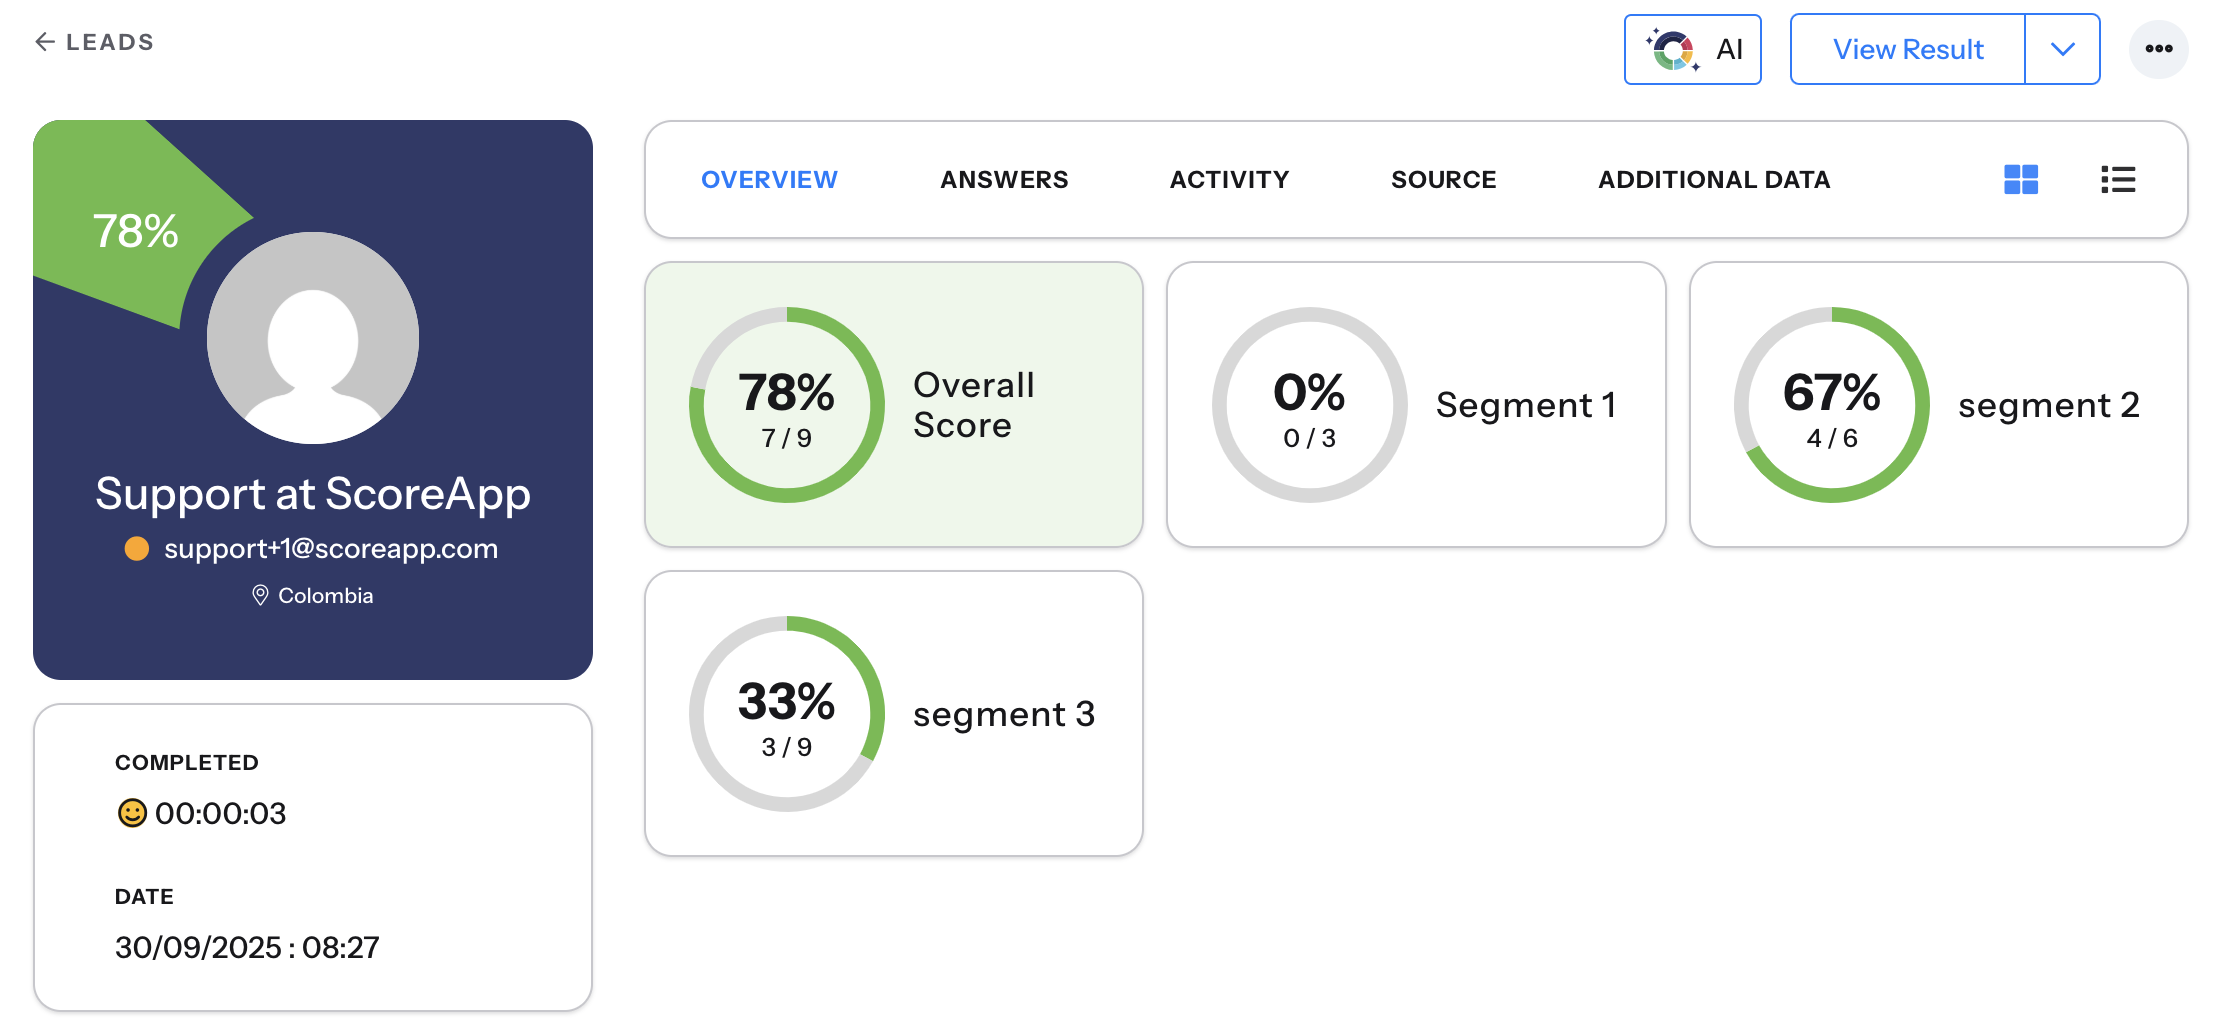Click the 78% overall progress ring

tap(787, 405)
